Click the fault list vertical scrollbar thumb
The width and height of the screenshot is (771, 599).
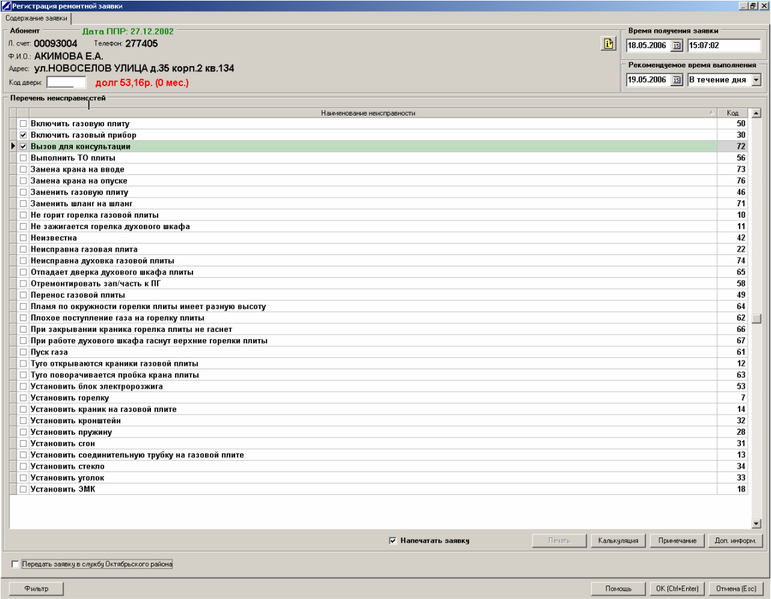click(x=758, y=319)
